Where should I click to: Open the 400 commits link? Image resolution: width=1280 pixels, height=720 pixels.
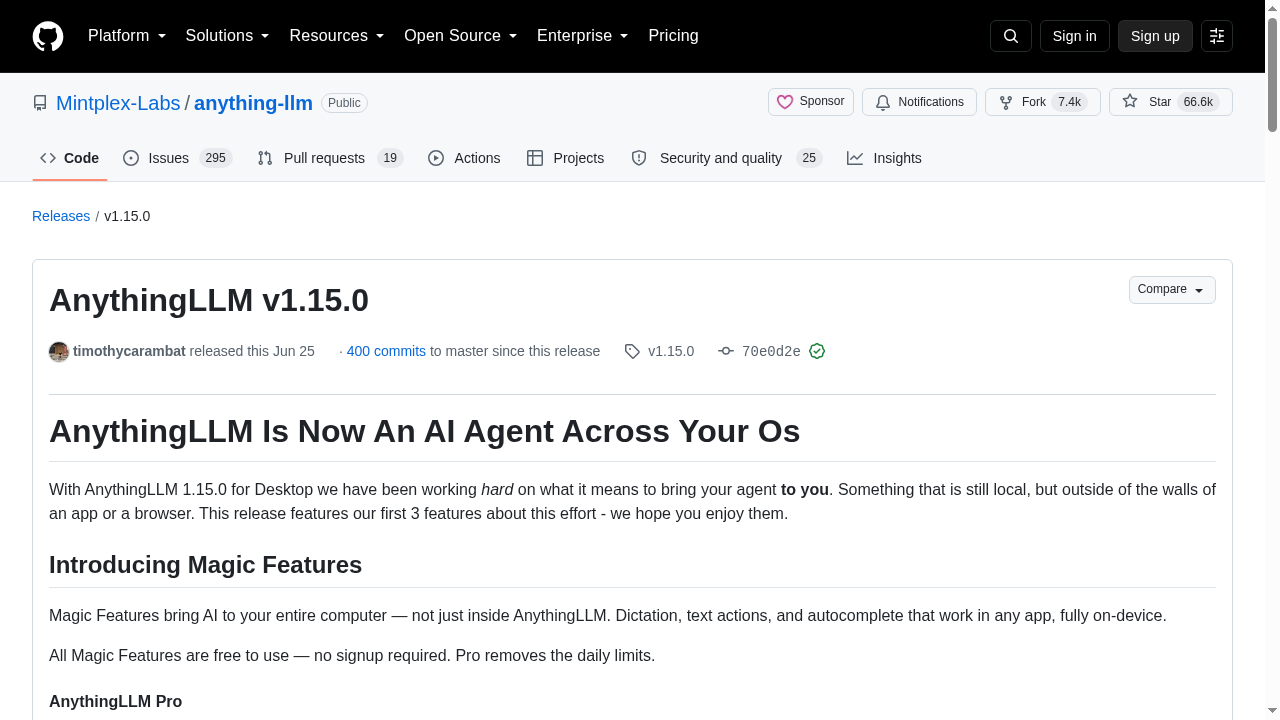tap(386, 351)
